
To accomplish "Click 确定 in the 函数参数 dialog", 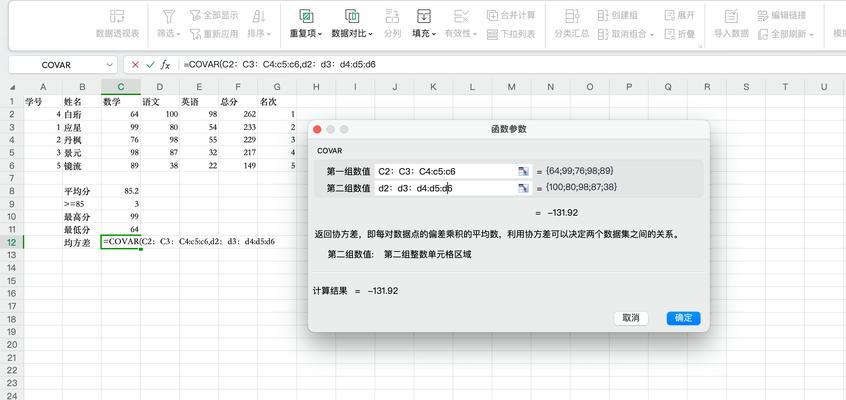I will point(683,318).
